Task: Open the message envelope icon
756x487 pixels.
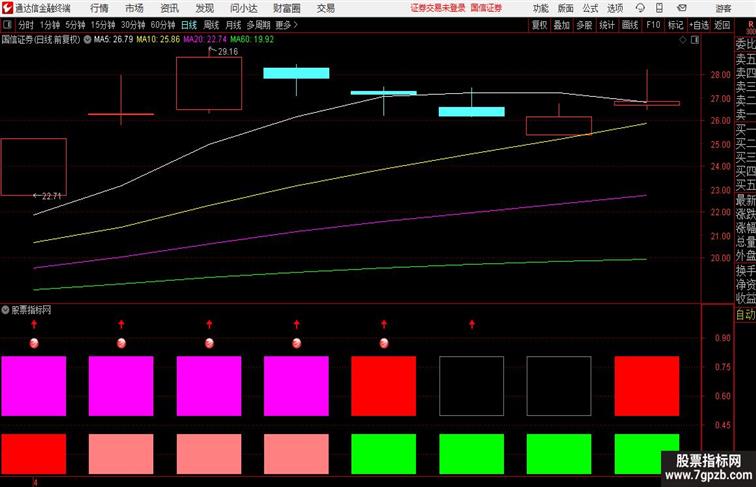Action: coord(682,8)
